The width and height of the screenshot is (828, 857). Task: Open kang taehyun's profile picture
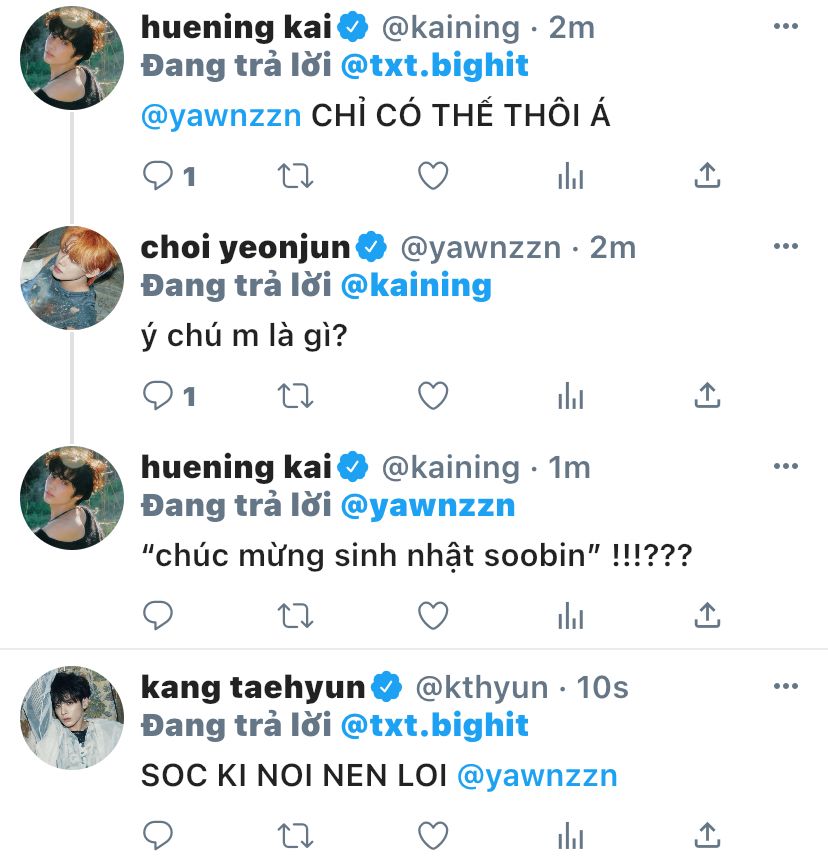(x=72, y=717)
